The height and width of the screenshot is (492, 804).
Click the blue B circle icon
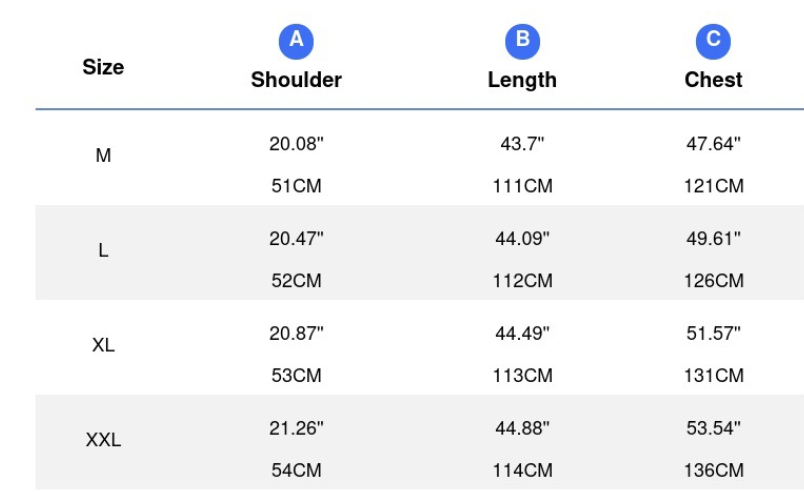coord(522,41)
